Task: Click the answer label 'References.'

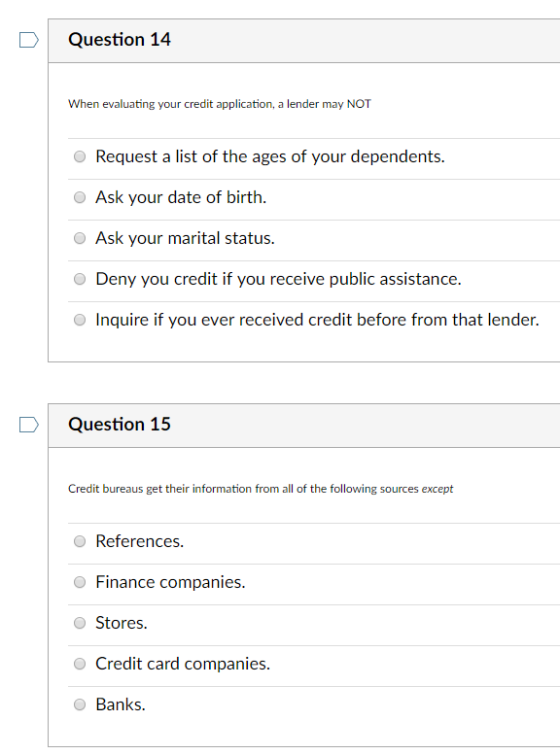Action: (x=140, y=541)
